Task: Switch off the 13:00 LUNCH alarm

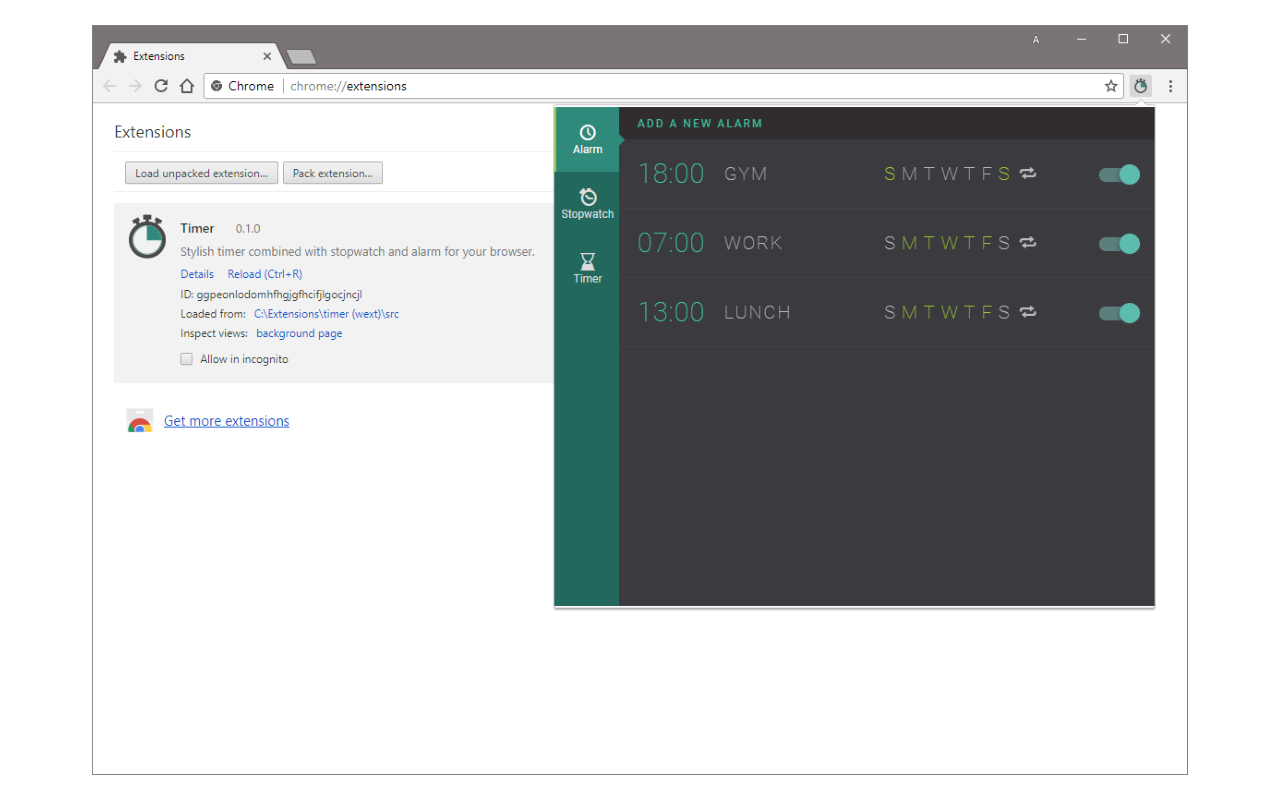Action: tap(1119, 313)
